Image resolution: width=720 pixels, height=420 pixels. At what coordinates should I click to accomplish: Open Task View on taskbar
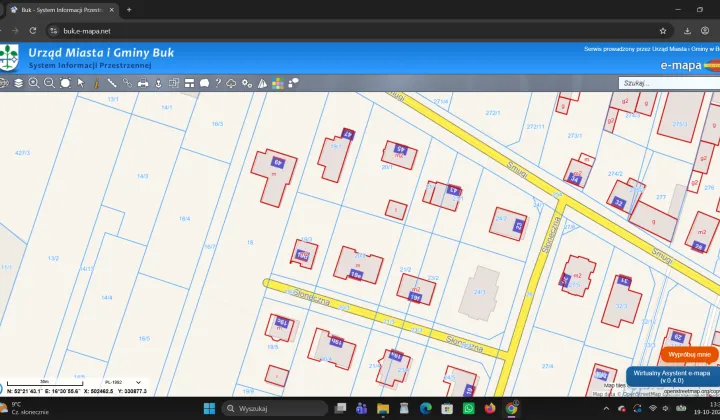coord(340,408)
